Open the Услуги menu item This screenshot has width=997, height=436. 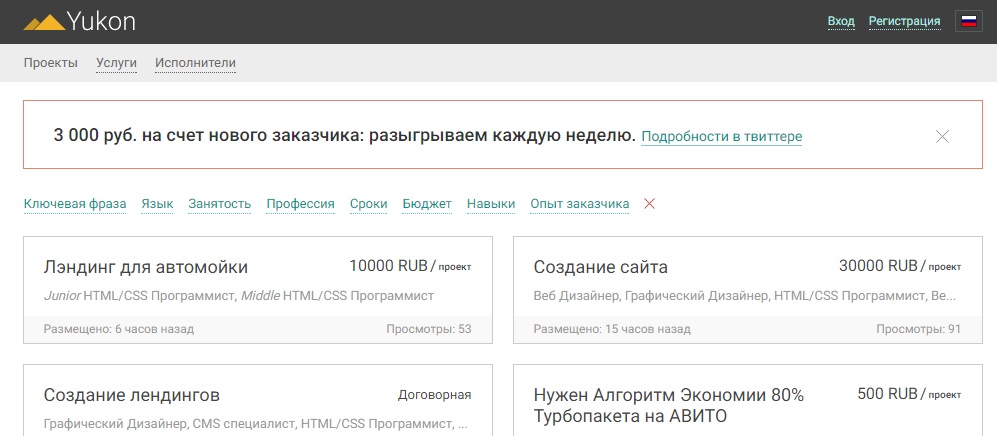[116, 63]
